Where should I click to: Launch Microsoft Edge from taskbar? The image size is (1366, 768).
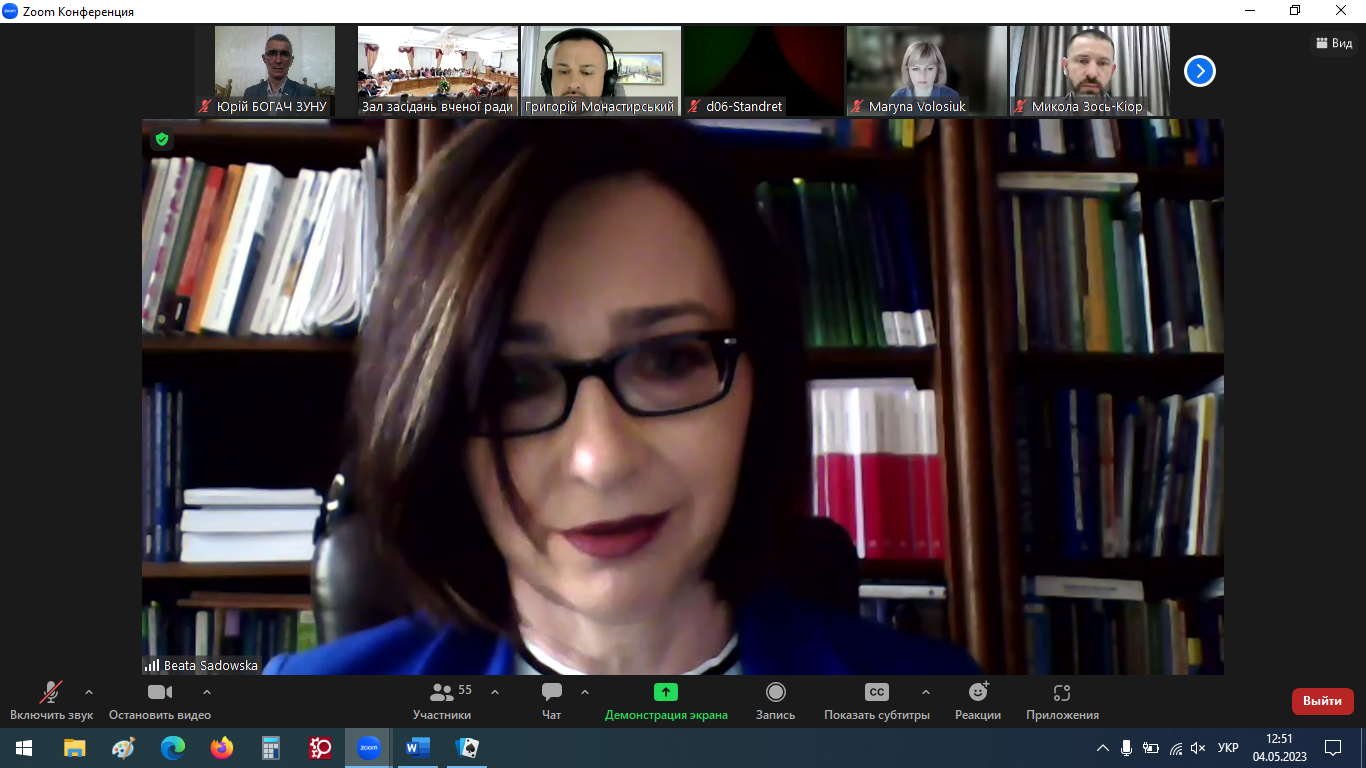click(x=172, y=747)
